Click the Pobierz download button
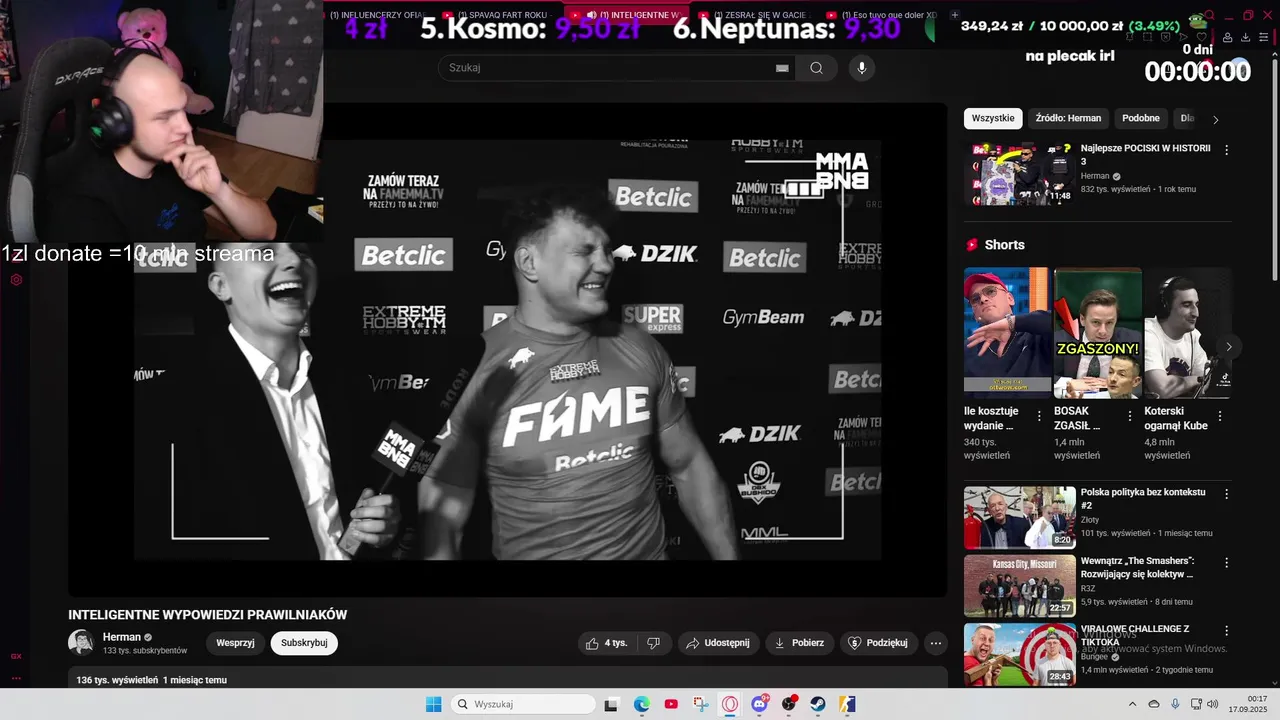This screenshot has width=1280, height=720. [x=799, y=643]
